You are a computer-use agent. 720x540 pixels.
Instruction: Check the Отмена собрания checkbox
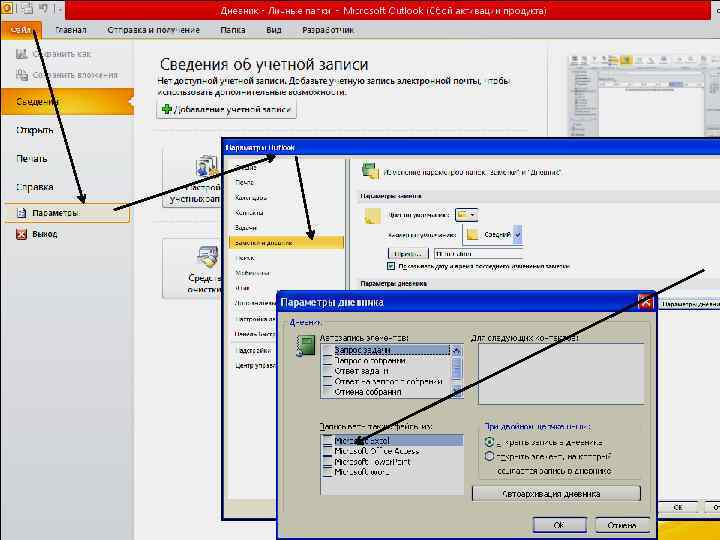[x=327, y=392]
